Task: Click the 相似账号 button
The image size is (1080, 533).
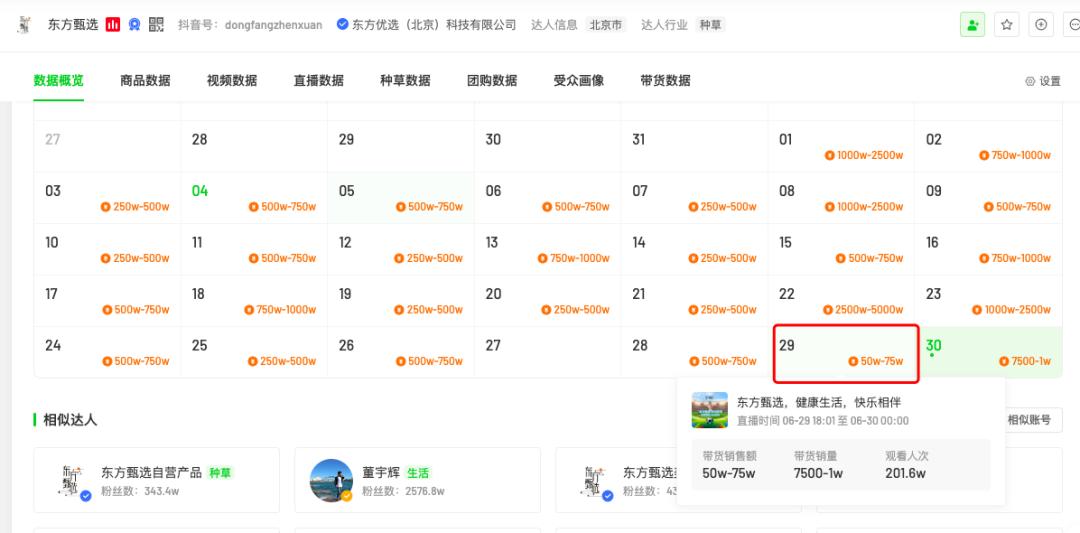Action: pyautogui.click(x=1029, y=420)
